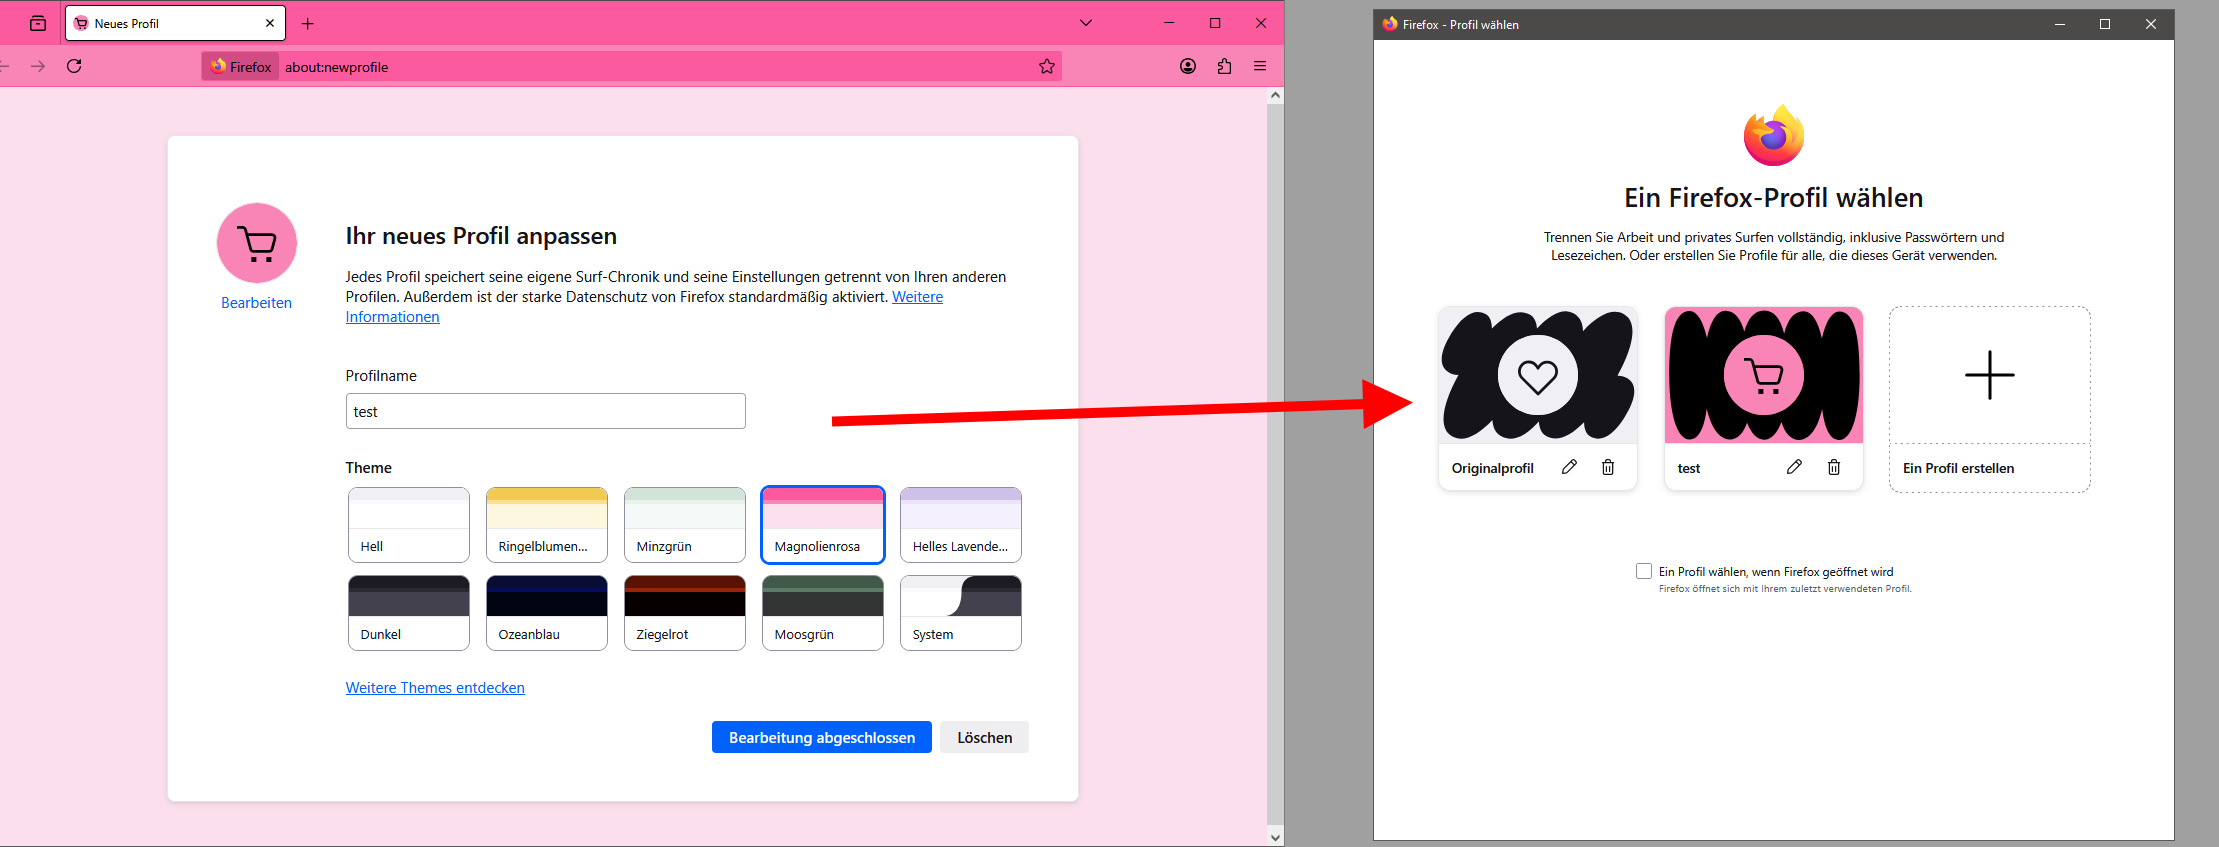
Task: Open a new tab with plus button
Action: (x=308, y=23)
